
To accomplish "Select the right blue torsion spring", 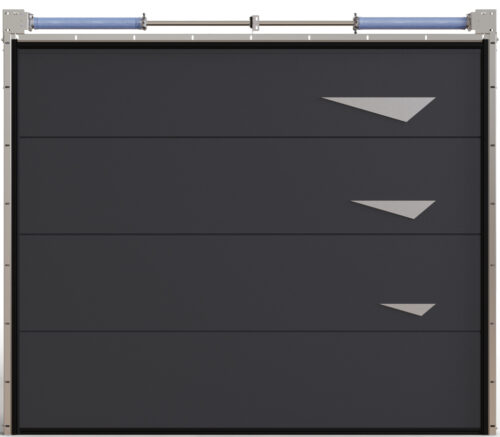I will pos(413,23).
